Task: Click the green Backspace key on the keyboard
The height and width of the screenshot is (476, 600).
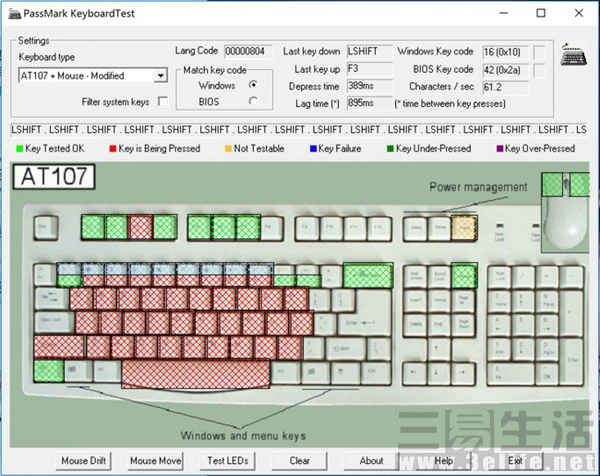Action: pyautogui.click(x=367, y=274)
